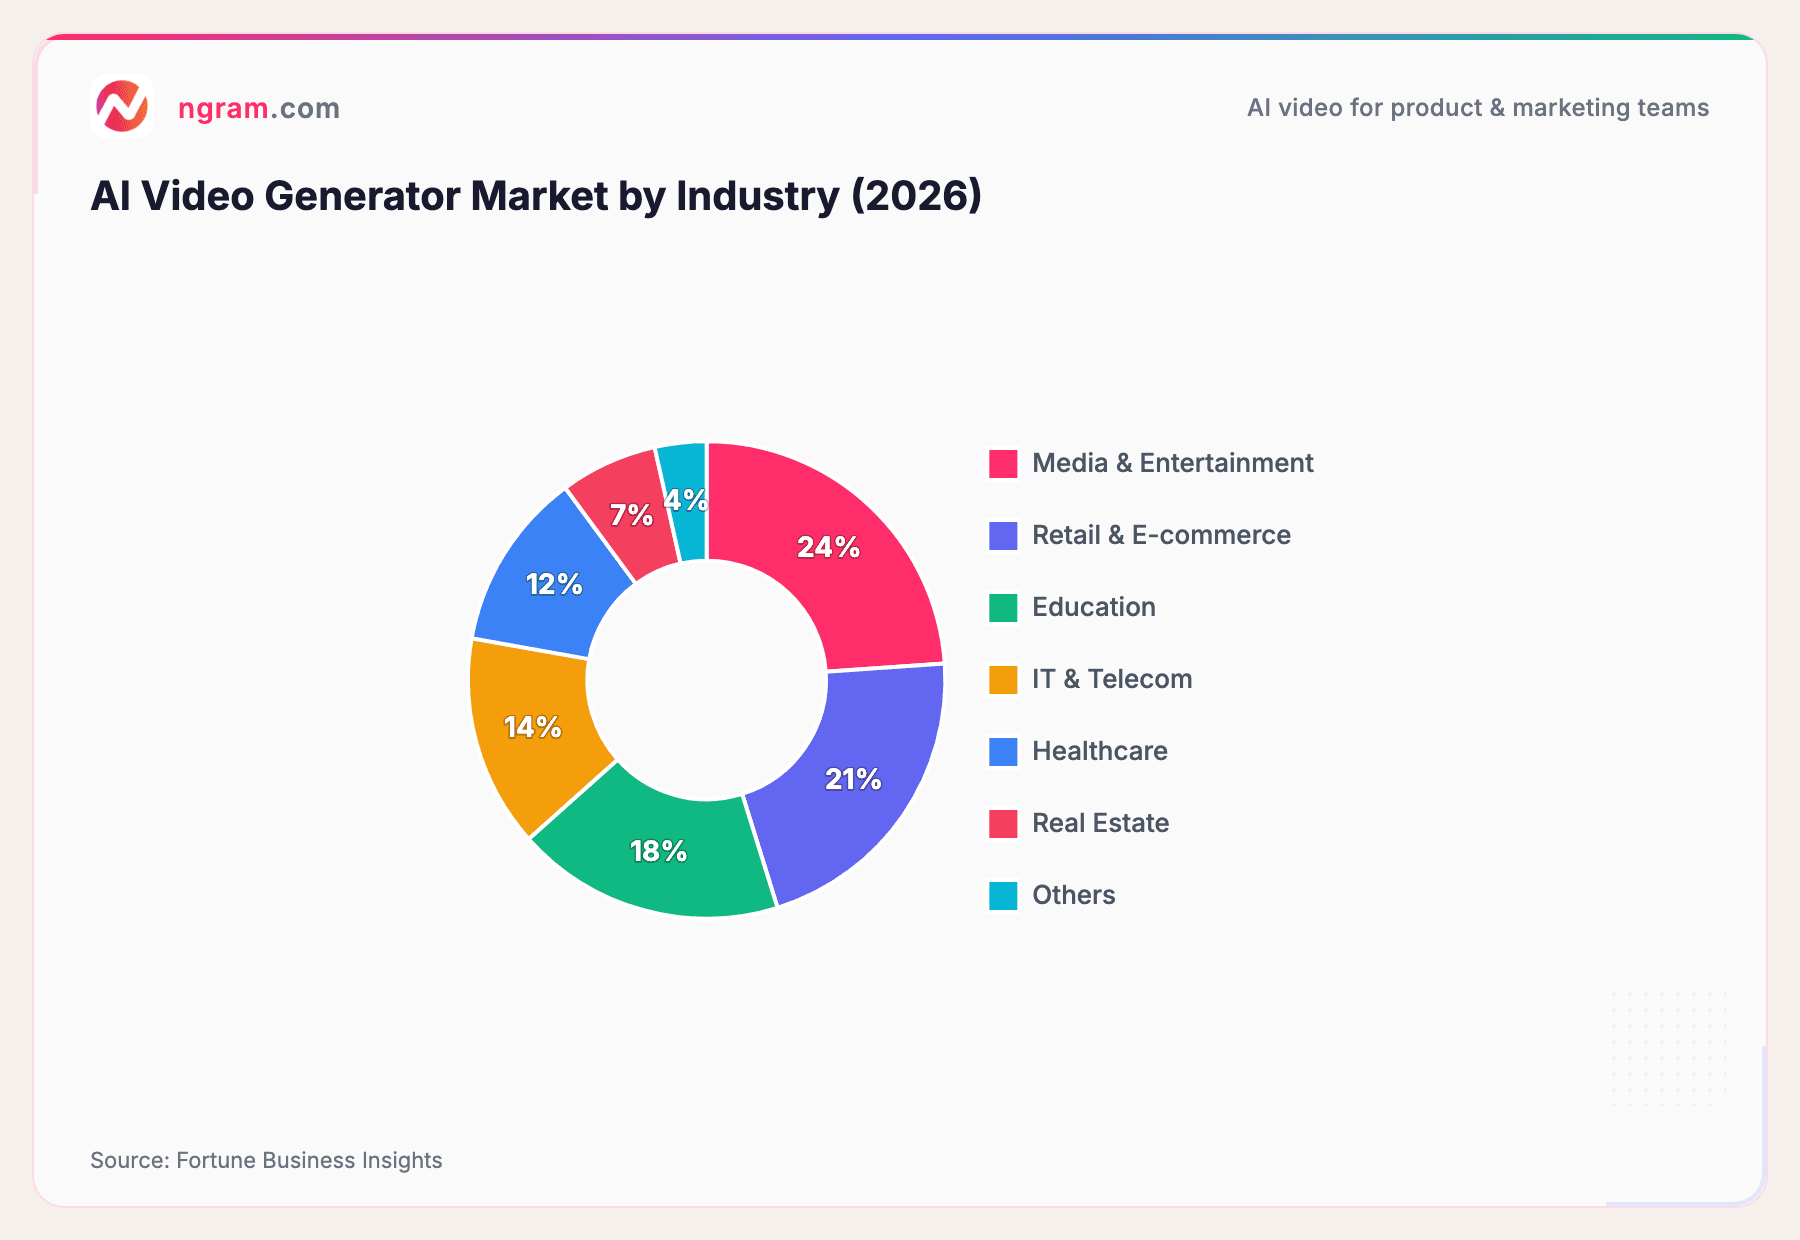Select the Others legend swatch
The image size is (1800, 1240).
1001,894
